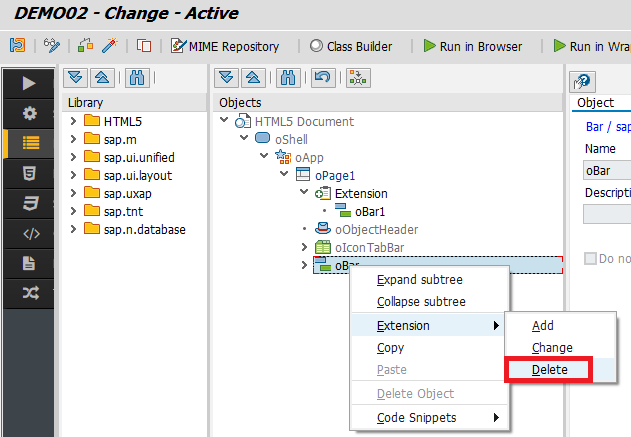
Task: Collapse the oPage1 node
Action: click(284, 174)
